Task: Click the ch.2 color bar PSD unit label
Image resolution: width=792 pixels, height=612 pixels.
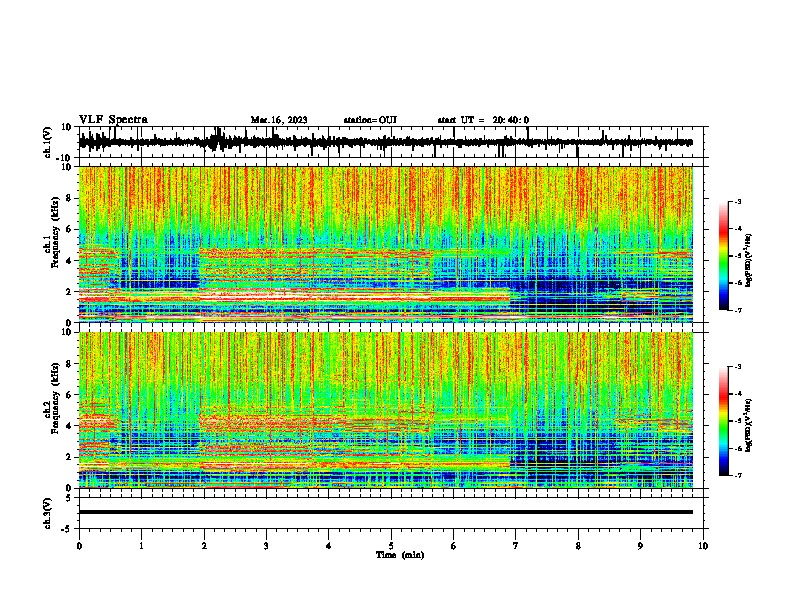Action: tap(749, 425)
